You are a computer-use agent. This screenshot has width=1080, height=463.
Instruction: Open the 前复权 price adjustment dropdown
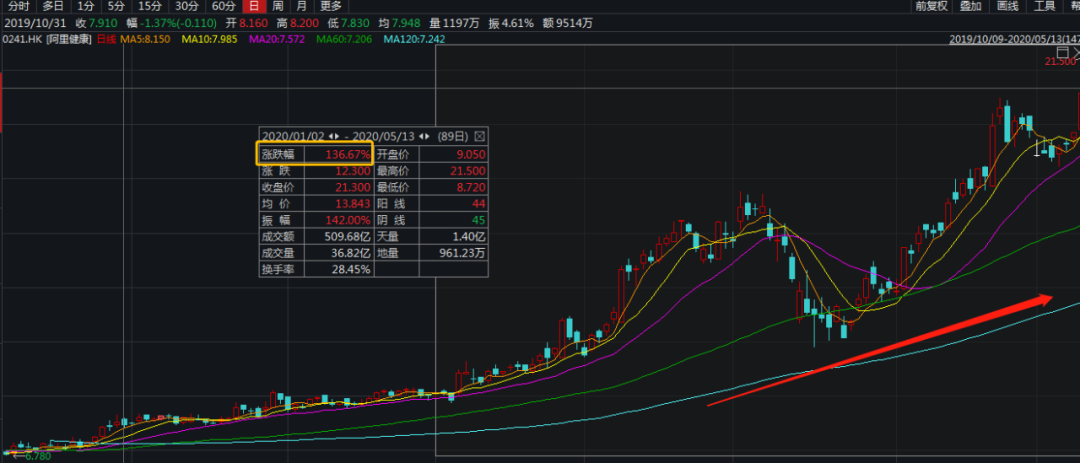pos(931,6)
